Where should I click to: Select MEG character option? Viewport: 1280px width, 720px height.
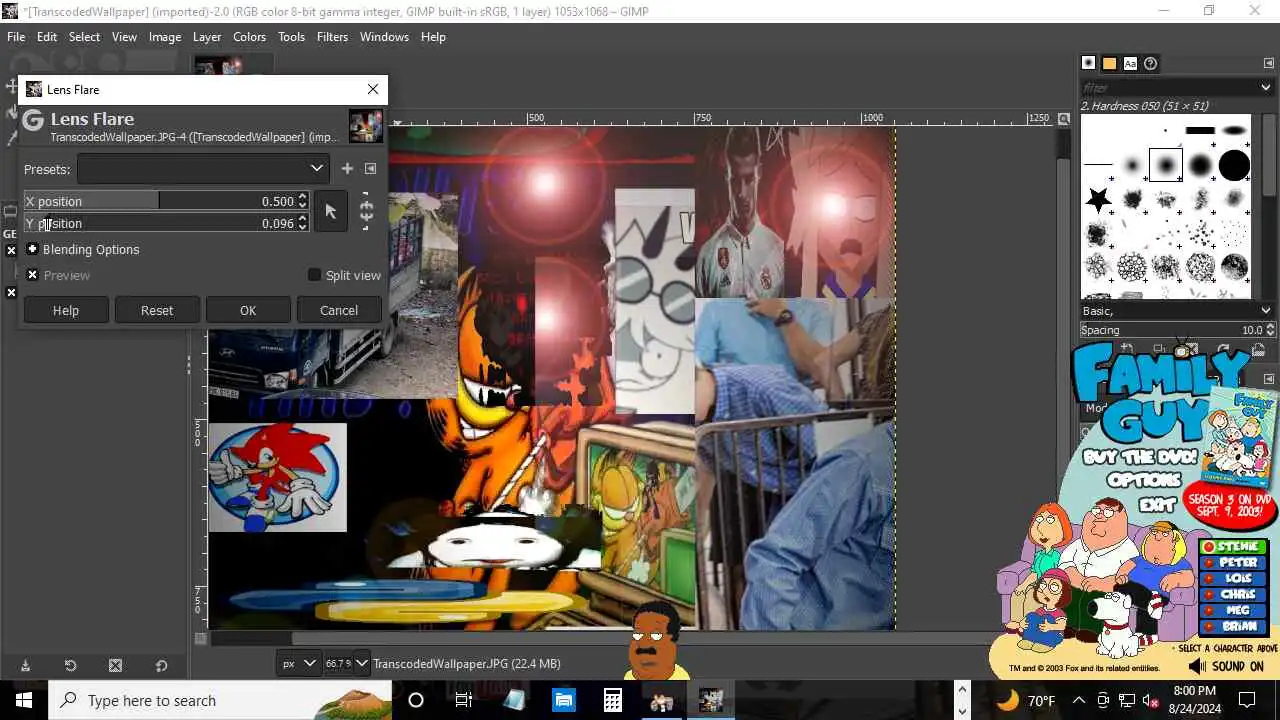[x=1235, y=611]
